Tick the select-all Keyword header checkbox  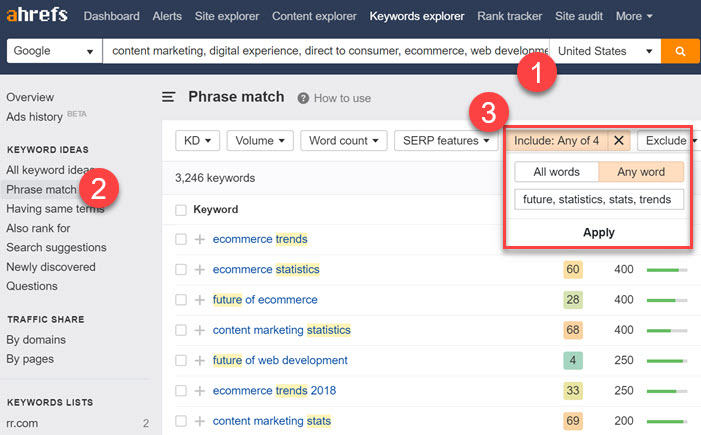pyautogui.click(x=181, y=210)
